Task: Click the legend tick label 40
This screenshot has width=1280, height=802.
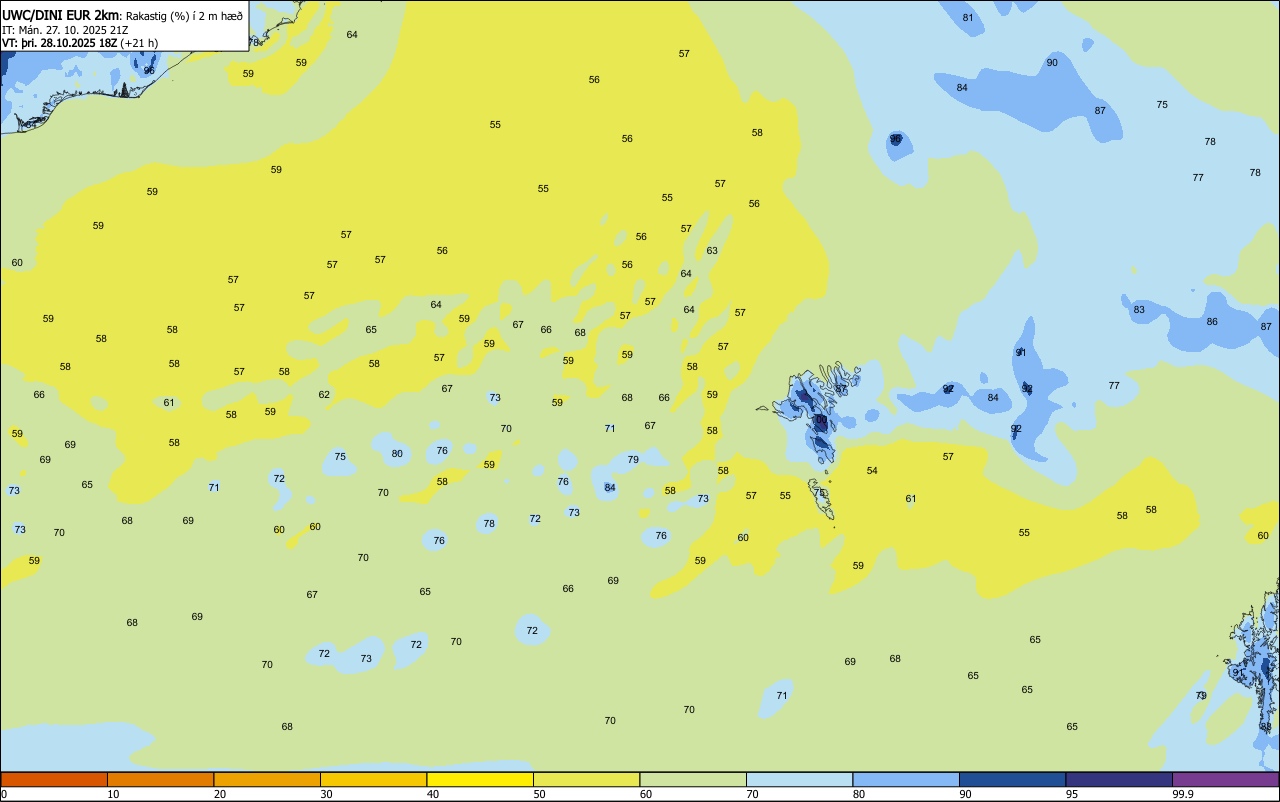Action: click(433, 794)
